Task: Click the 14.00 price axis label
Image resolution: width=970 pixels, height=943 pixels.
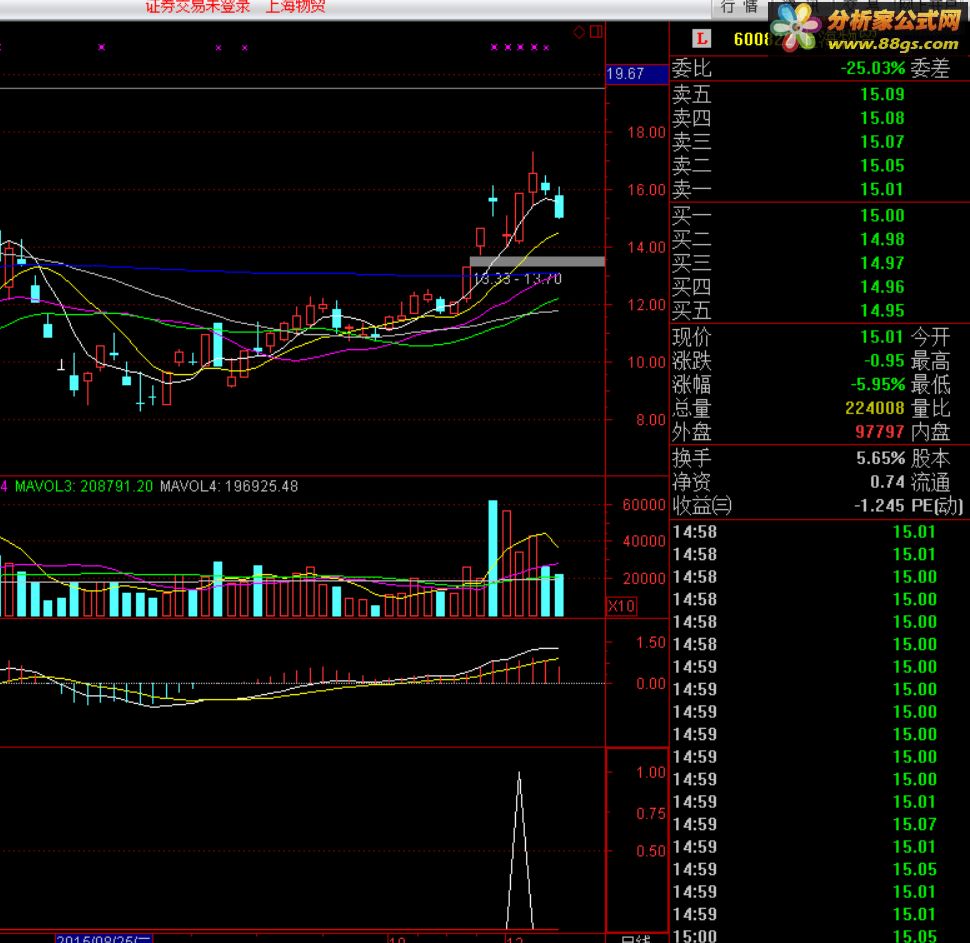Action: (646, 248)
